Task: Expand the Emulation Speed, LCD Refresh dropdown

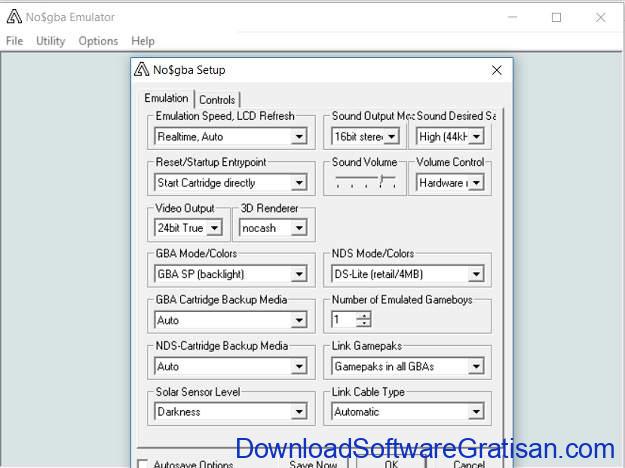Action: [299, 137]
